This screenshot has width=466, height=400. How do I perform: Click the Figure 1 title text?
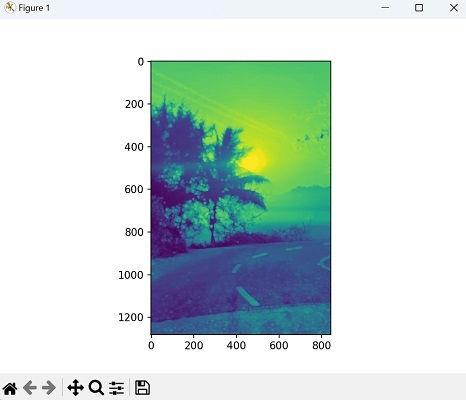34,8
